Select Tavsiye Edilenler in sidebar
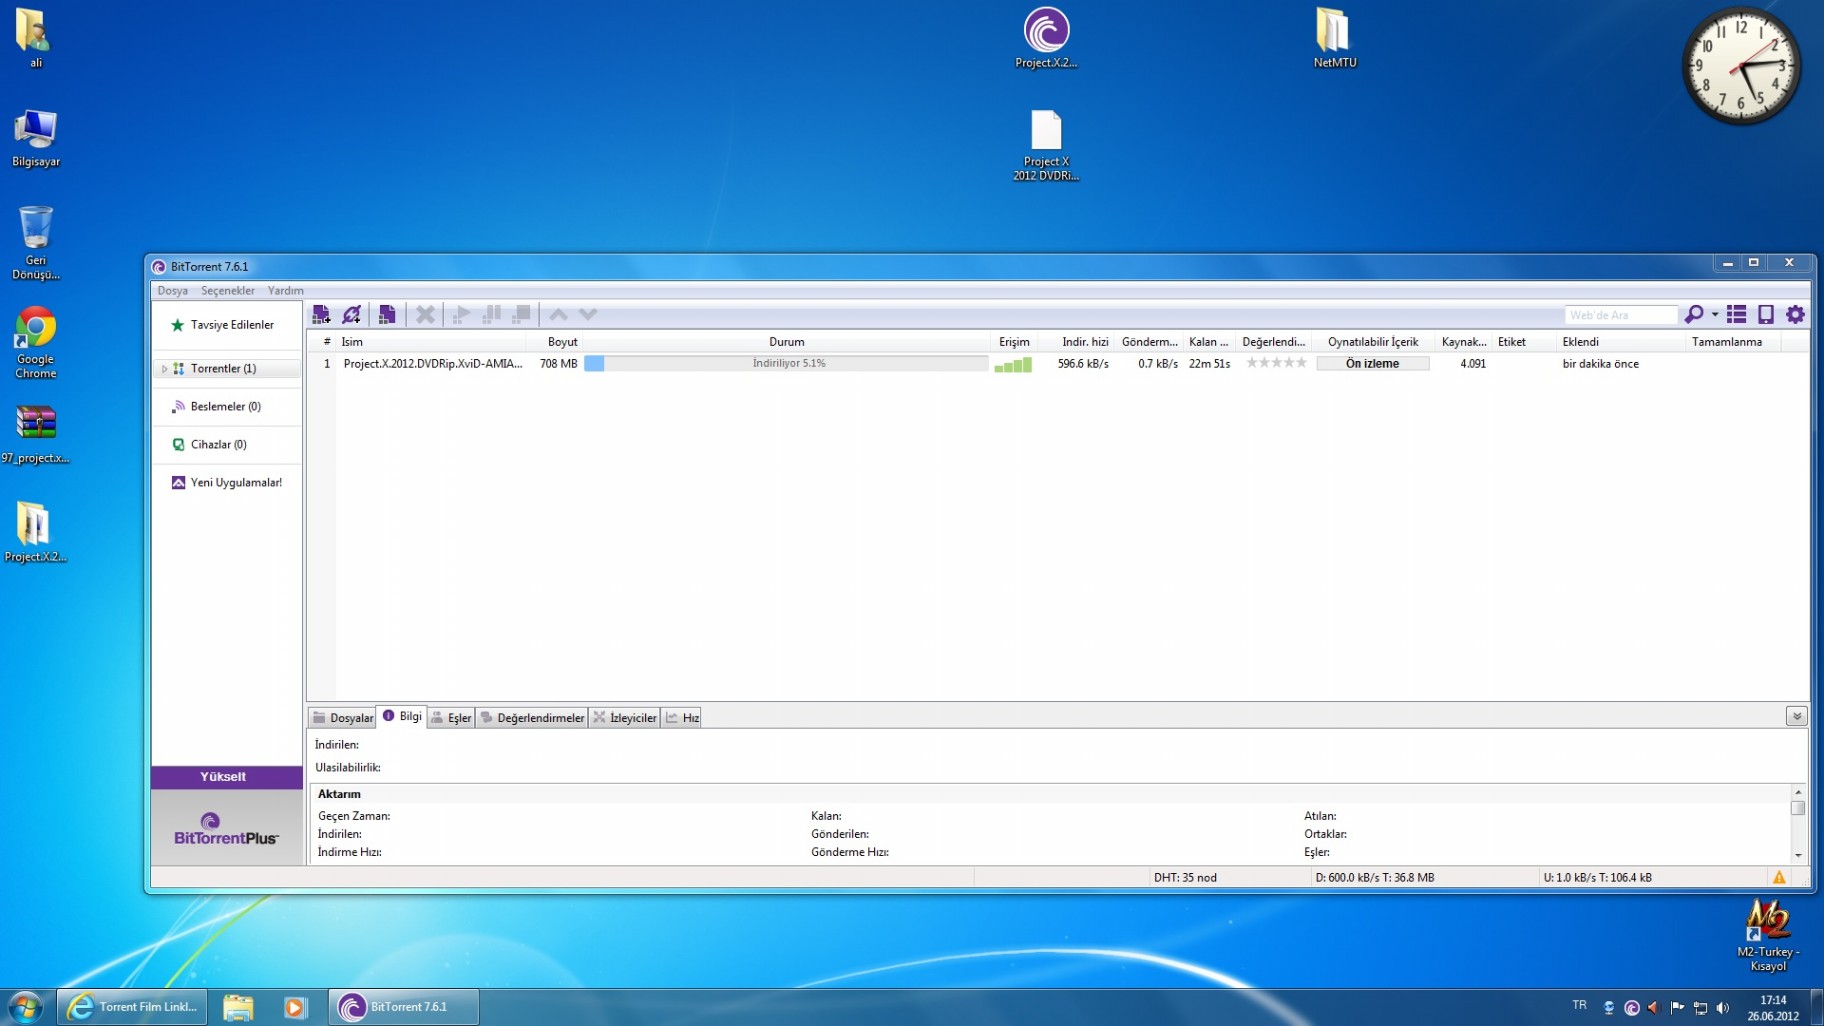 tap(227, 325)
